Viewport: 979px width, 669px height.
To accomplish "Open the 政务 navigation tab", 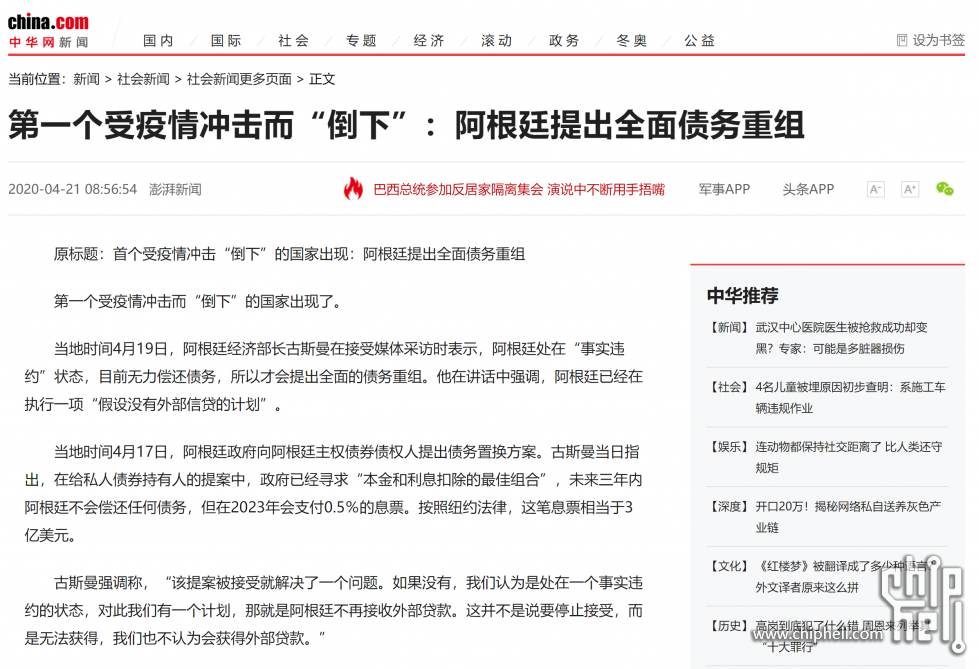I will point(564,41).
